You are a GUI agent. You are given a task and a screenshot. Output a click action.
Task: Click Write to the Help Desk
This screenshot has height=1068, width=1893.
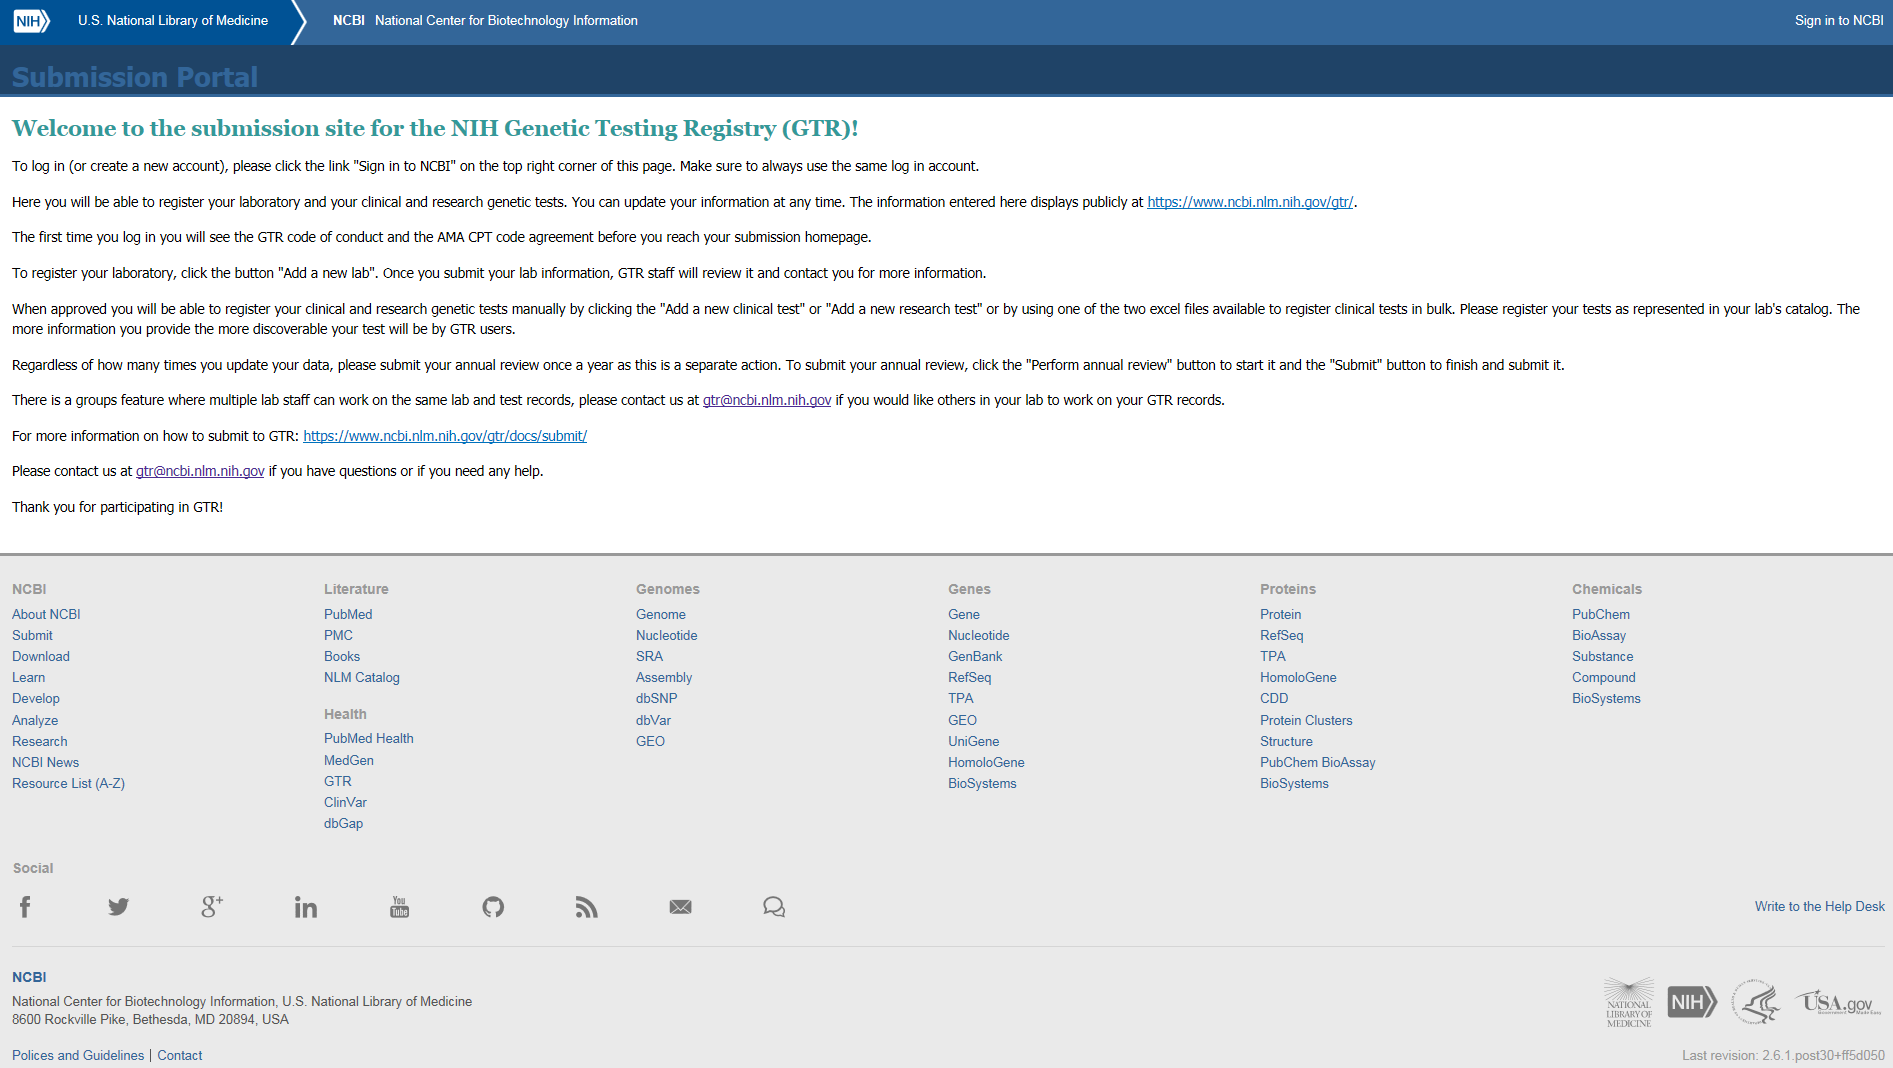click(1820, 906)
